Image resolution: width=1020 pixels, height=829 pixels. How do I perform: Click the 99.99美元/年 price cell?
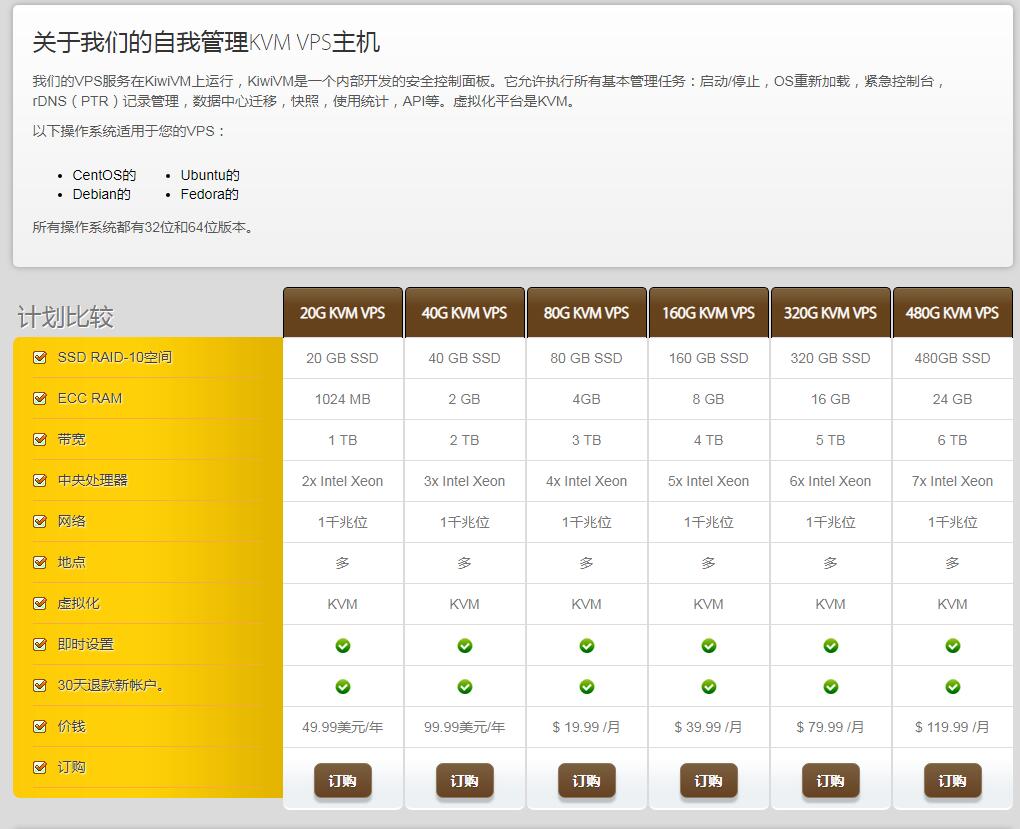(x=464, y=727)
